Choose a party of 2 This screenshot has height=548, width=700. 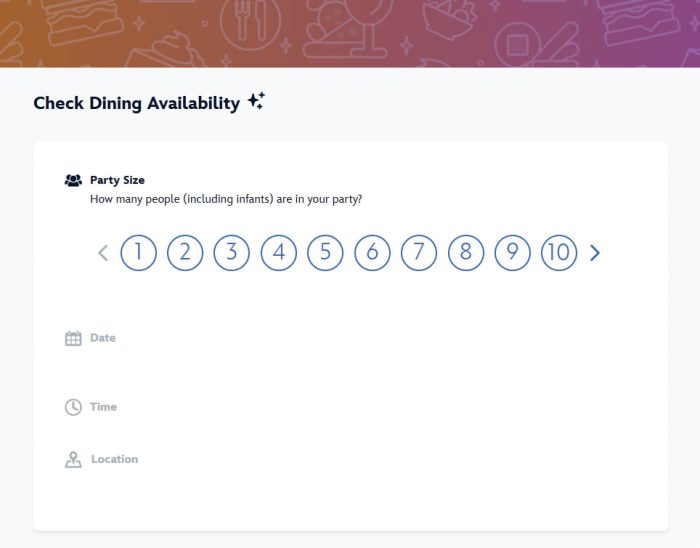tap(185, 253)
